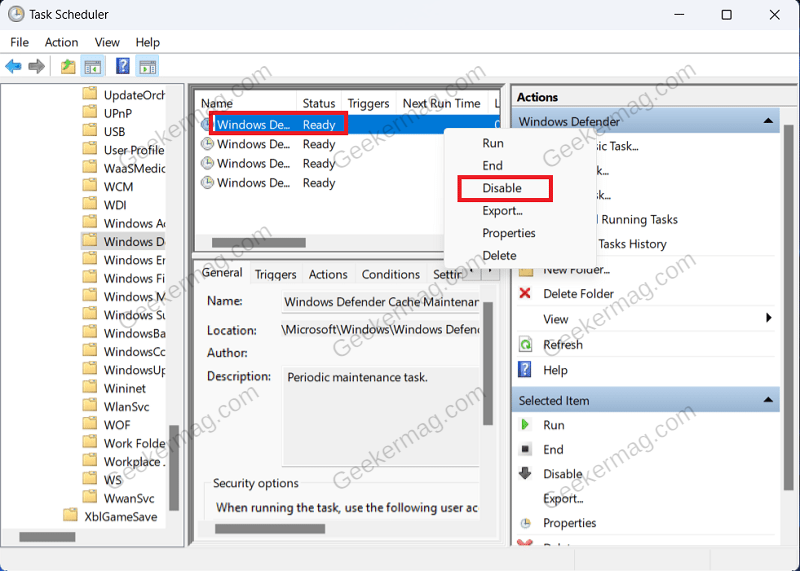Click the task list horizontal scrollbar
Viewport: 800px width, 571px height.
(259, 242)
